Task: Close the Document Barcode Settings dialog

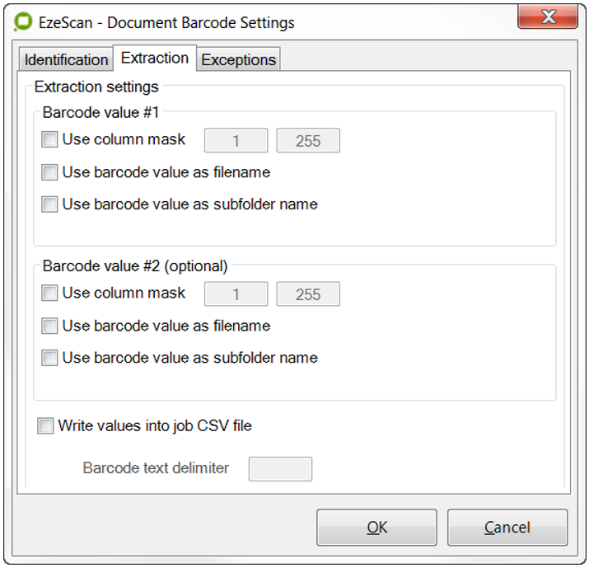Action: click(548, 17)
